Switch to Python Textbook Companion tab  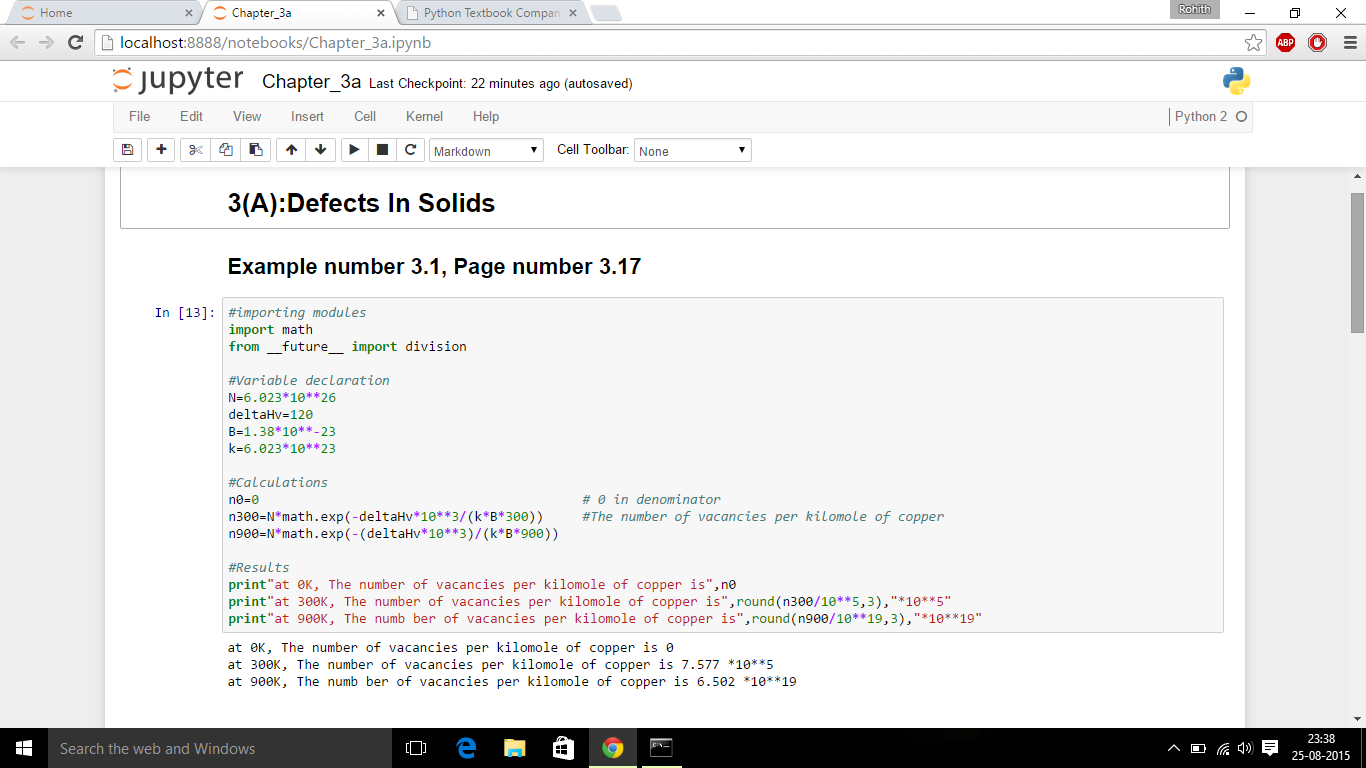(x=490, y=13)
